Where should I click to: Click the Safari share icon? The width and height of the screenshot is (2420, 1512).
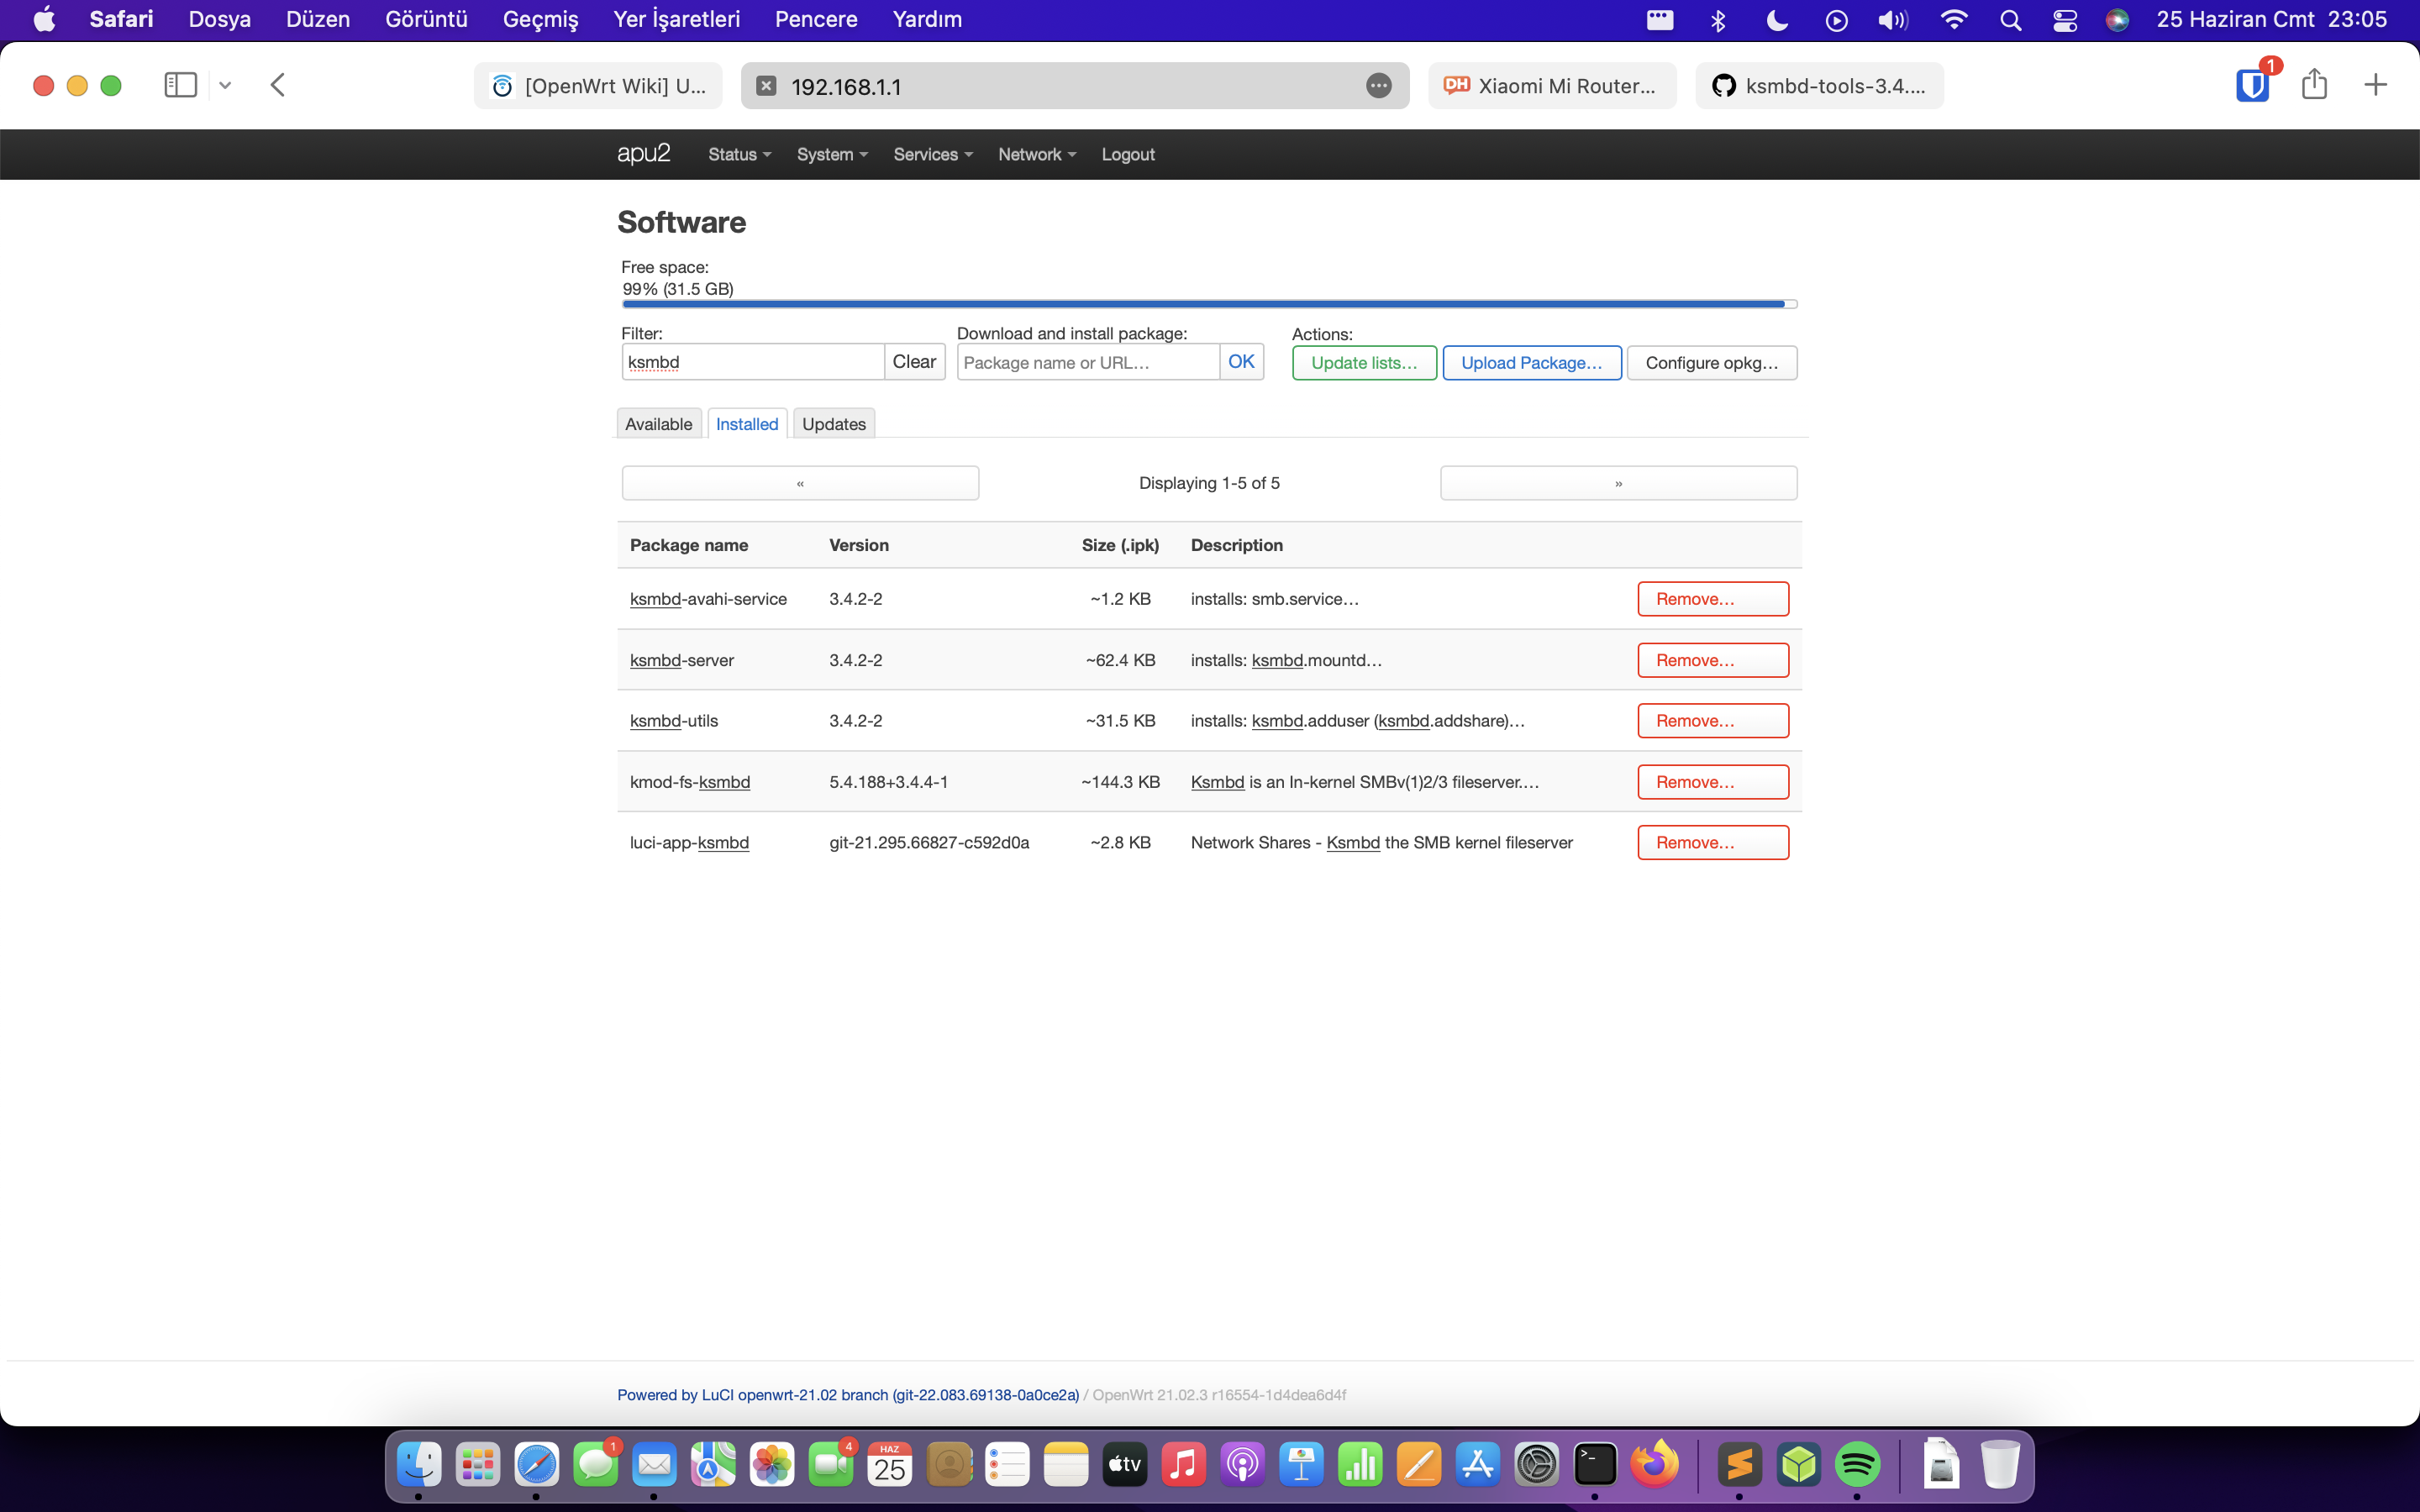(x=2314, y=84)
